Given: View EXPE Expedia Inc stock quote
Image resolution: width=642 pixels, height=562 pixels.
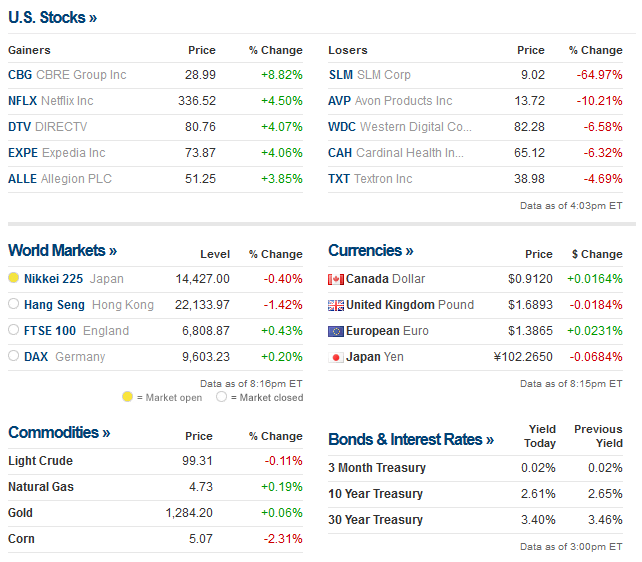Looking at the screenshot, I should [x=57, y=153].
